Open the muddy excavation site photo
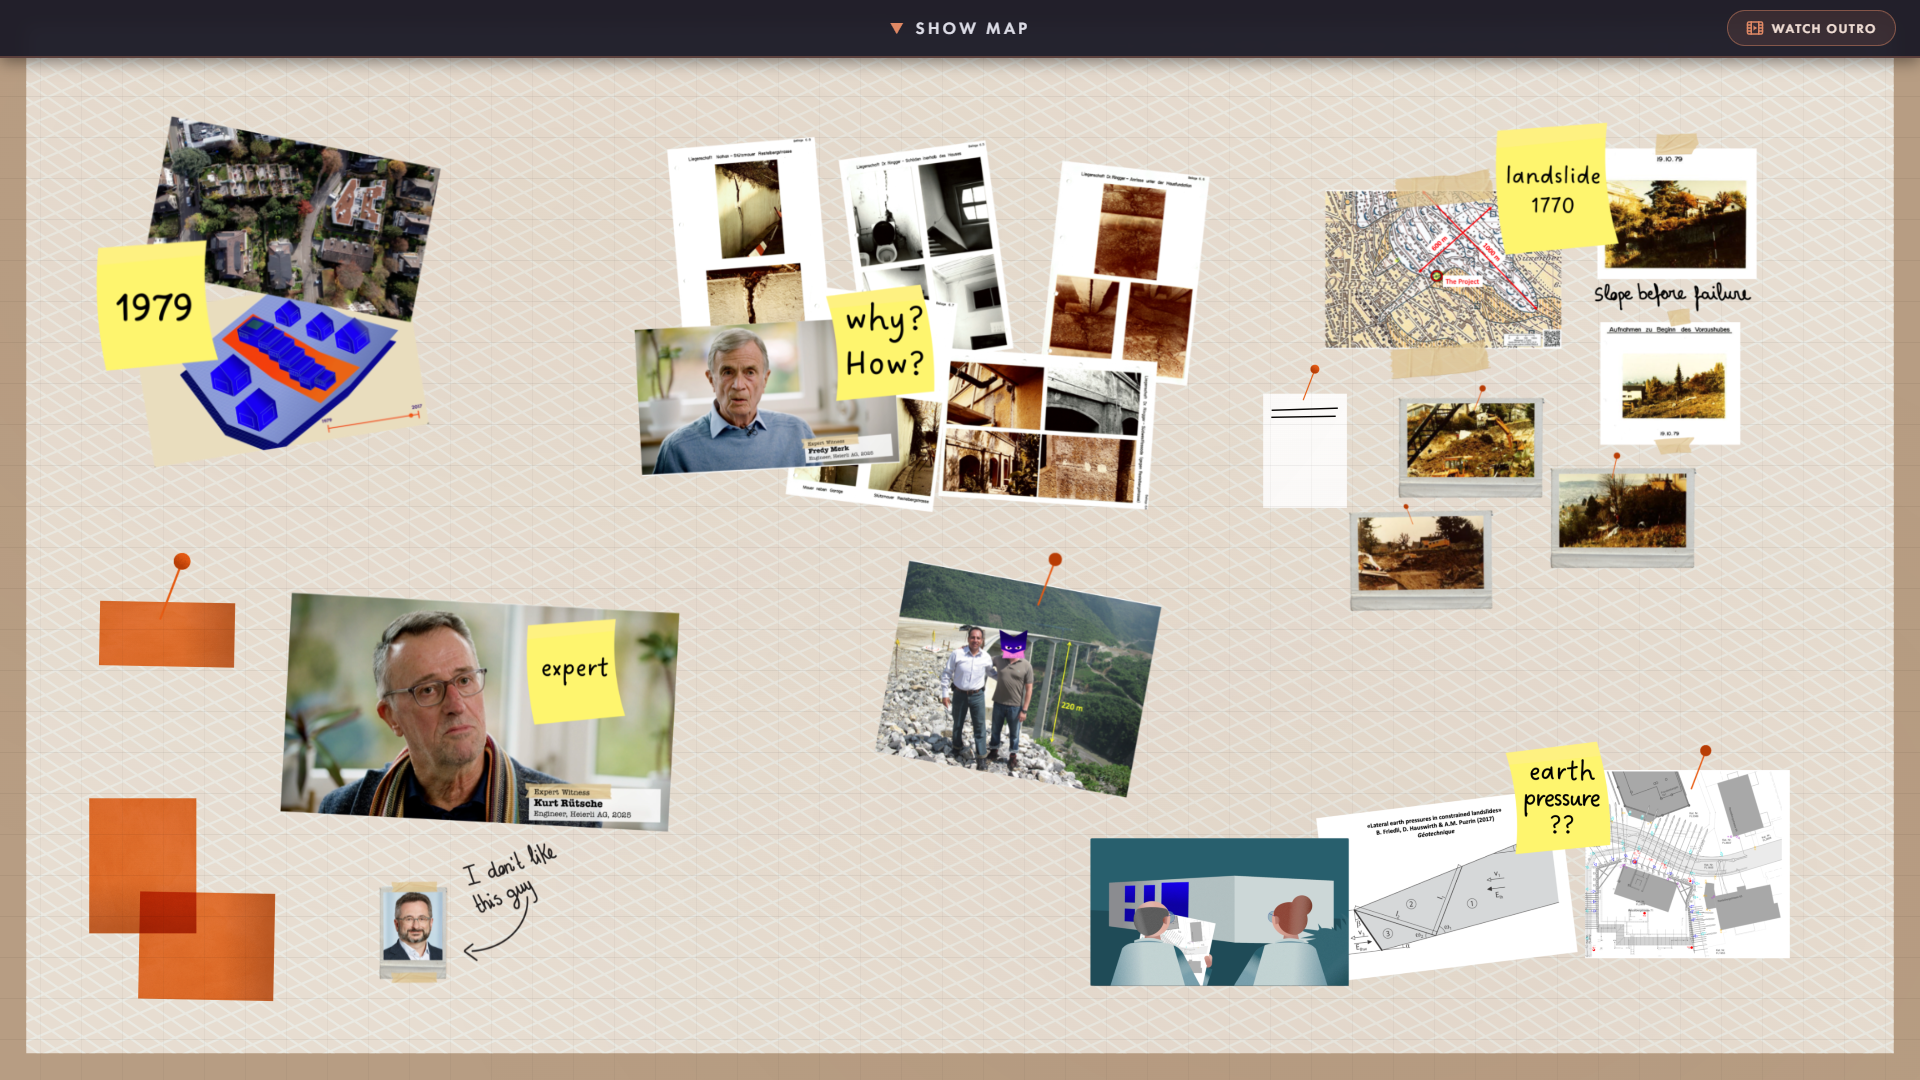The height and width of the screenshot is (1080, 1920). (1421, 558)
